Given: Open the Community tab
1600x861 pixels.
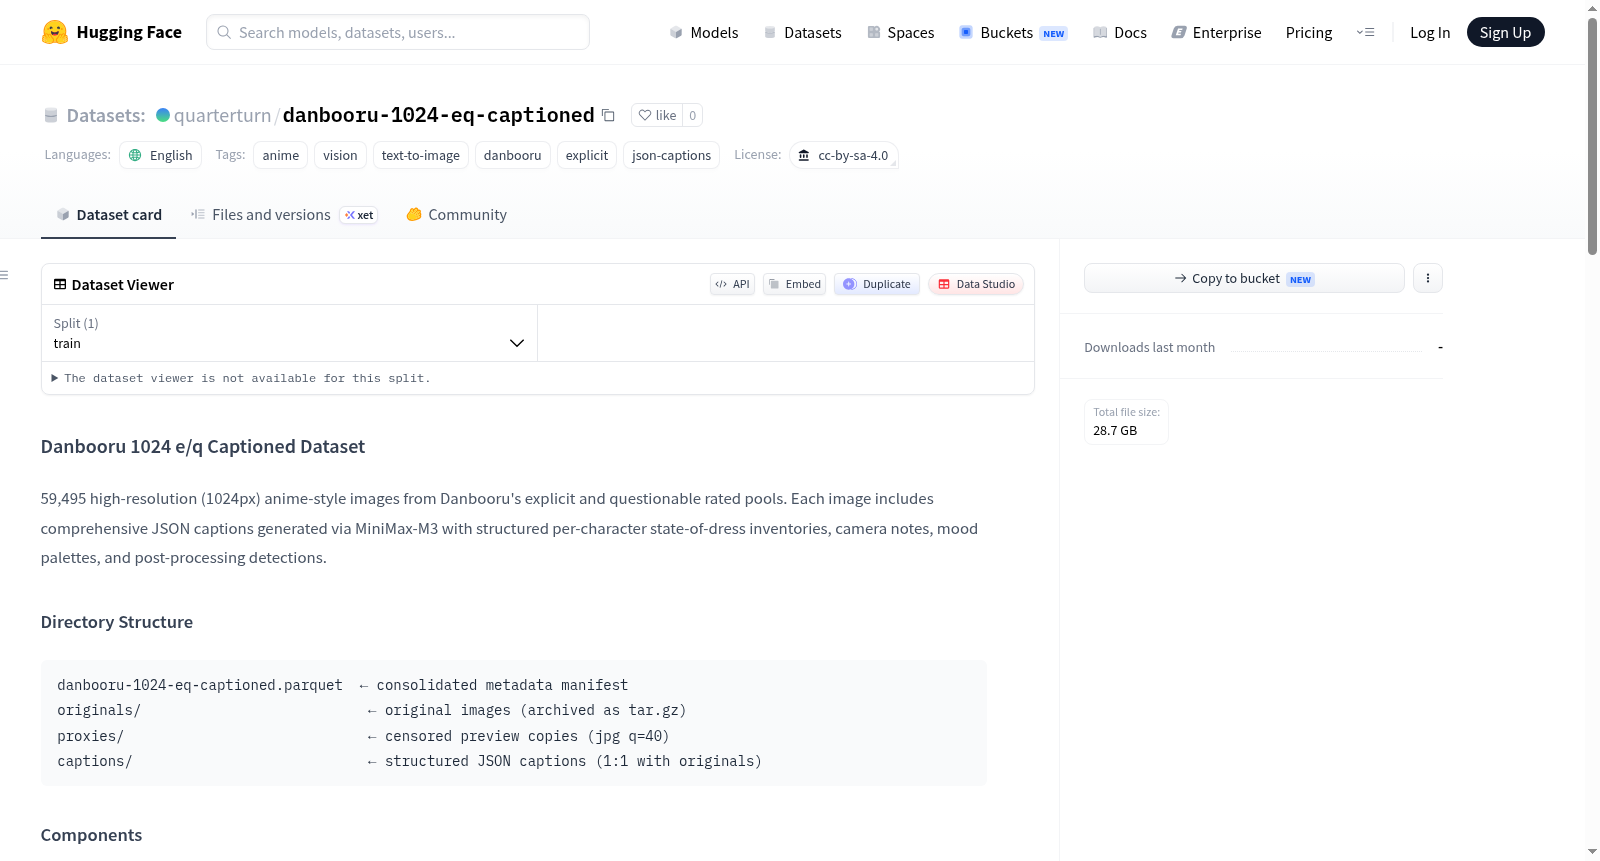Looking at the screenshot, I should 457,214.
